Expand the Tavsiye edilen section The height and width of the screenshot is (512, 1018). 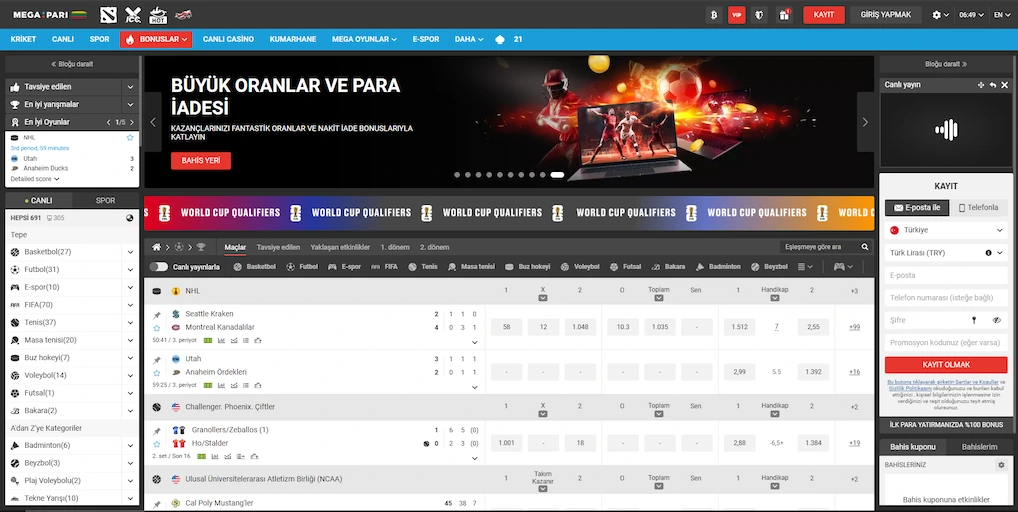[x=130, y=87]
